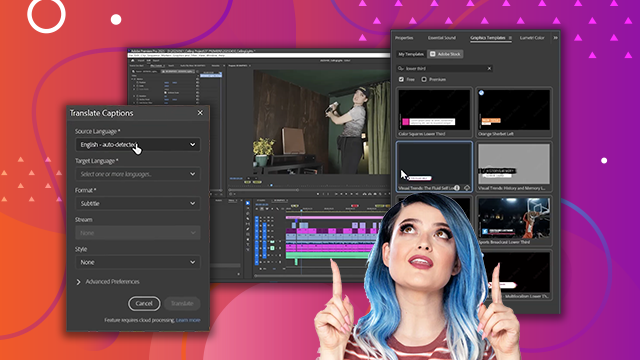The height and width of the screenshot is (360, 640).
Task: Select the green audio clip in timeline
Action: pyautogui.click(x=328, y=256)
